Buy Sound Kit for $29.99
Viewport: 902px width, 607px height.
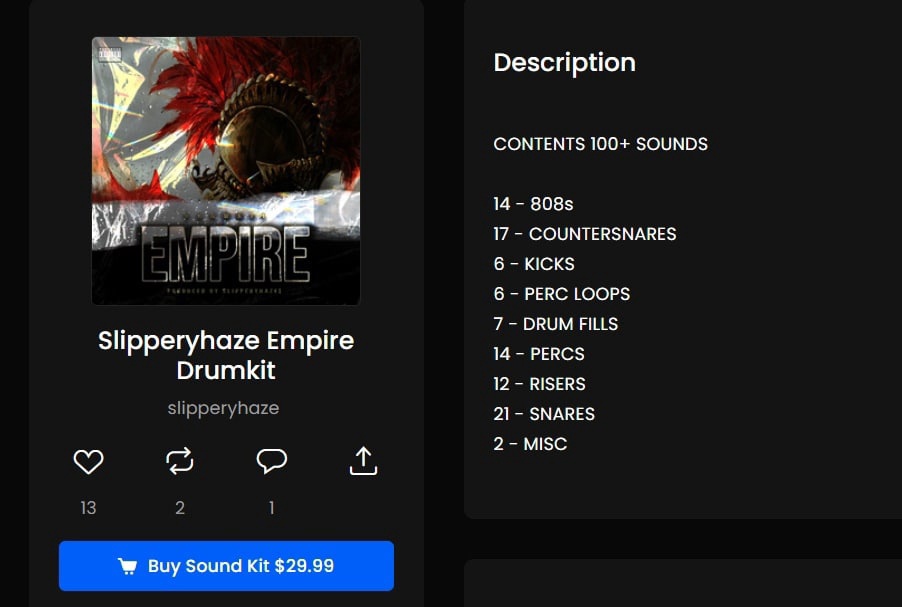(226, 566)
